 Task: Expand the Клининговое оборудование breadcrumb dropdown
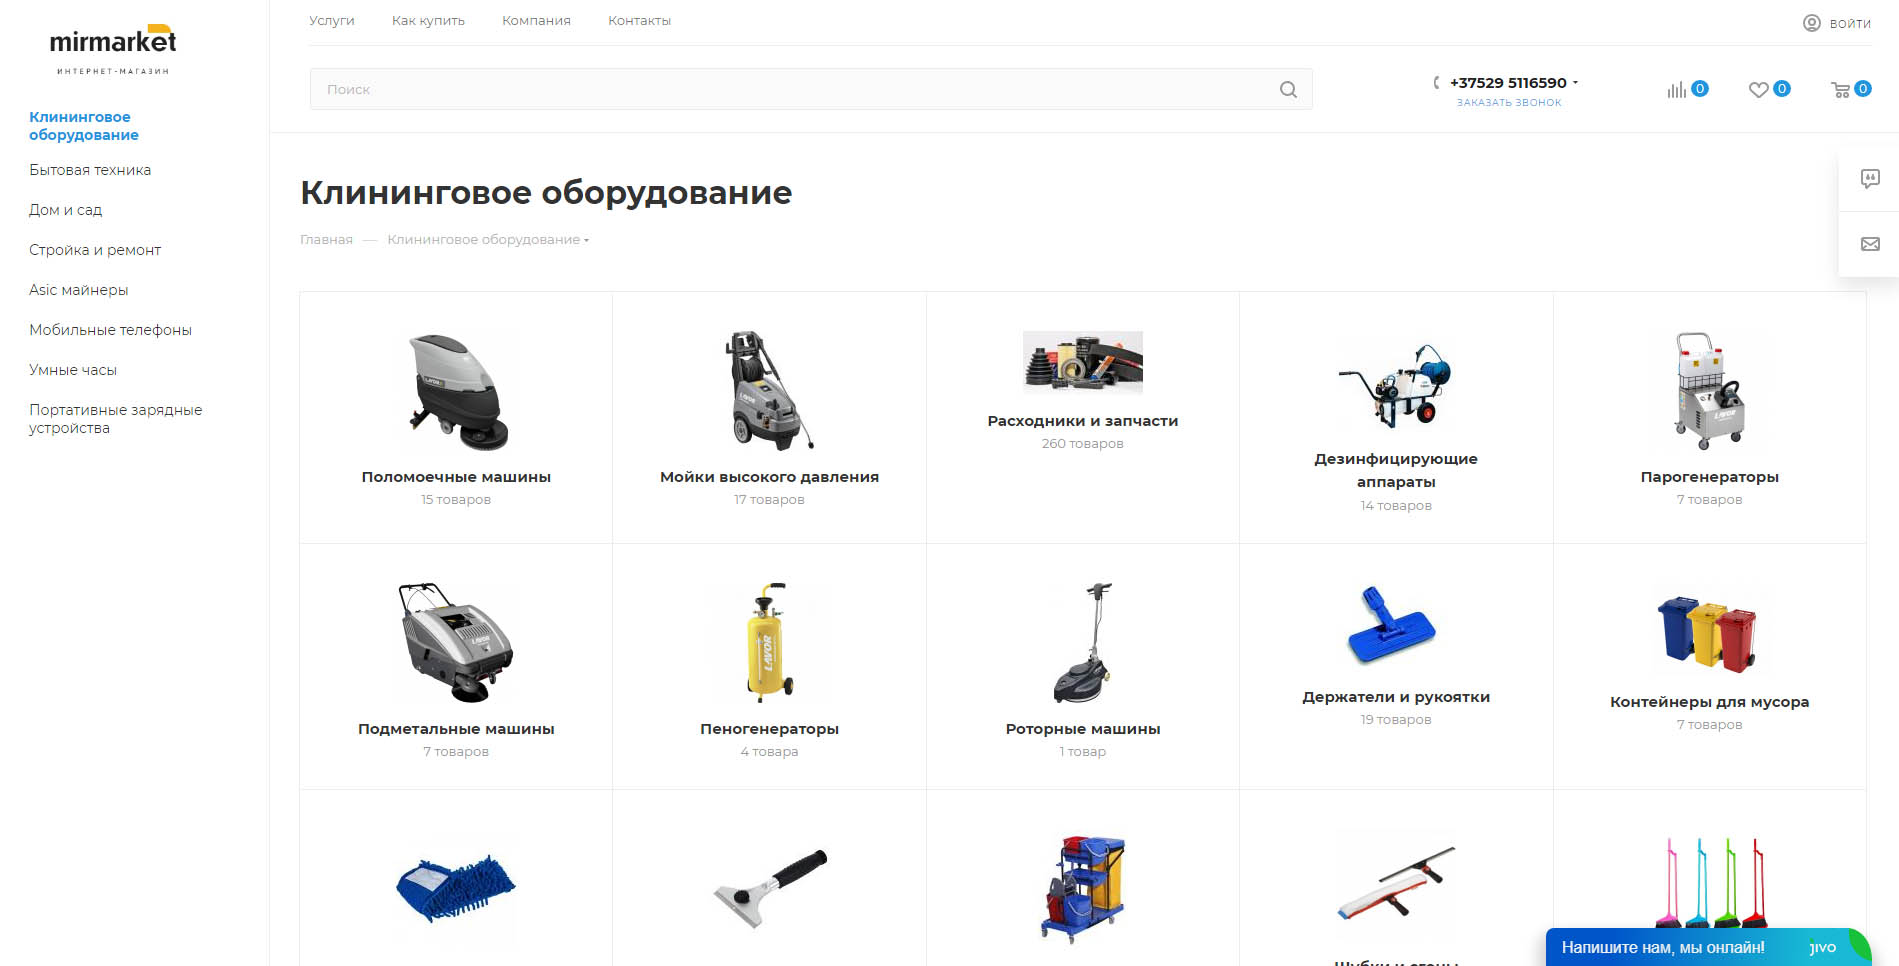[586, 240]
